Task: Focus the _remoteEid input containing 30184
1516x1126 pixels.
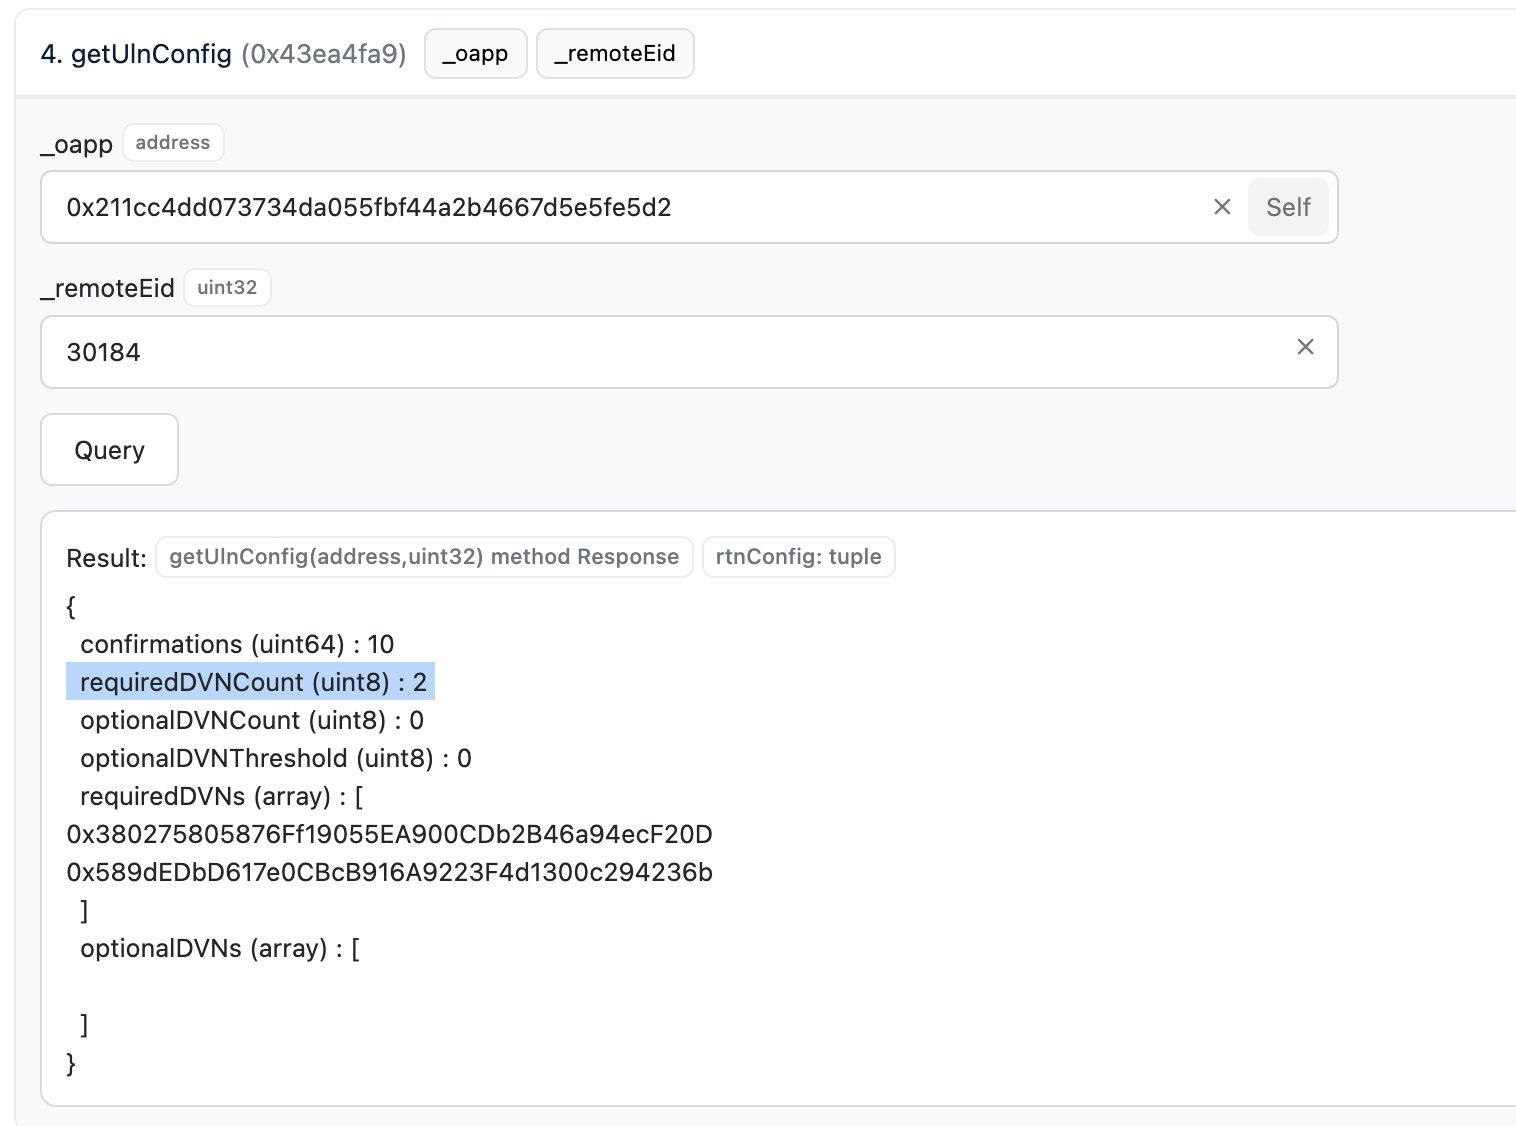Action: 660,352
